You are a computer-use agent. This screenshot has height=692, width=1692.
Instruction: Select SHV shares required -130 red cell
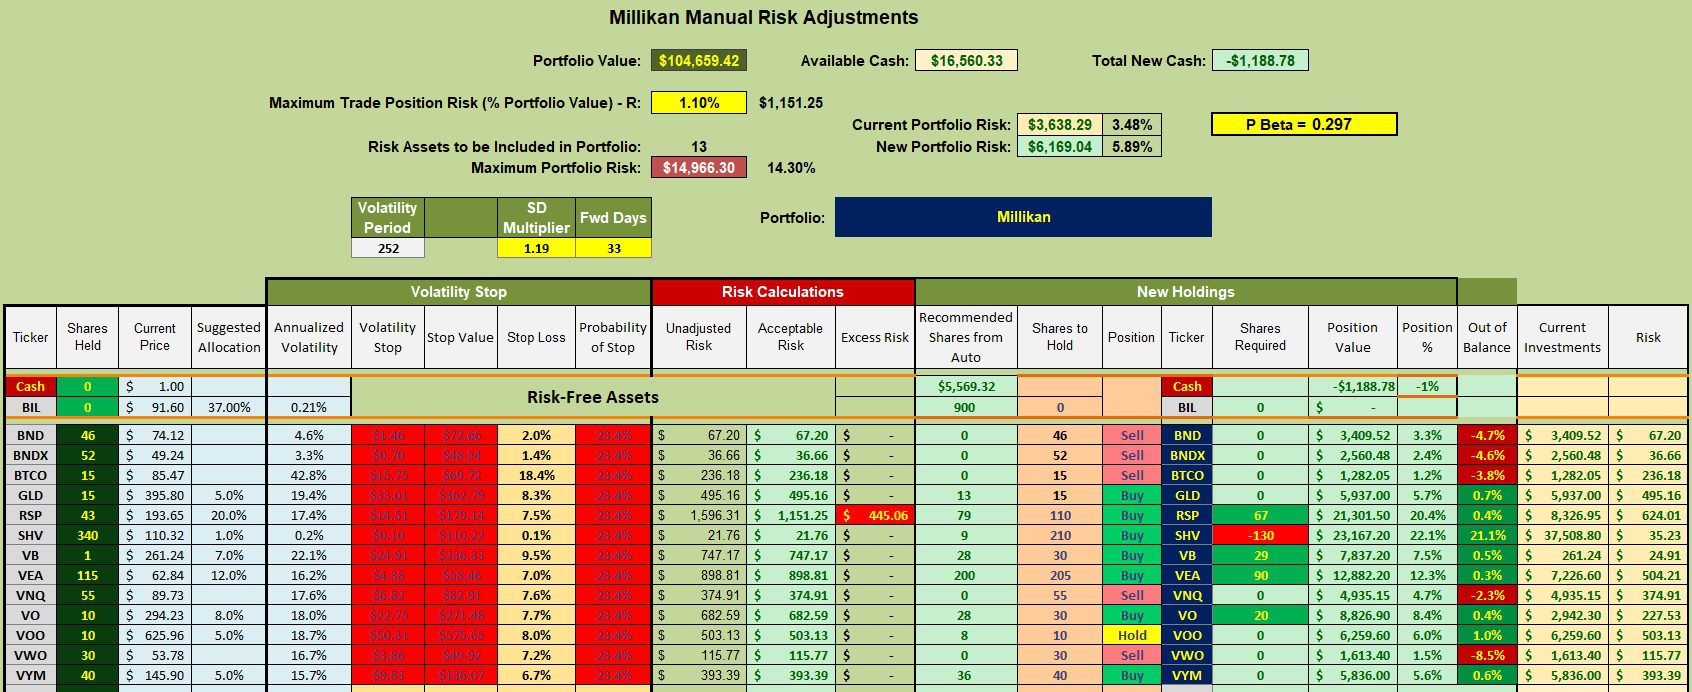pos(1260,536)
